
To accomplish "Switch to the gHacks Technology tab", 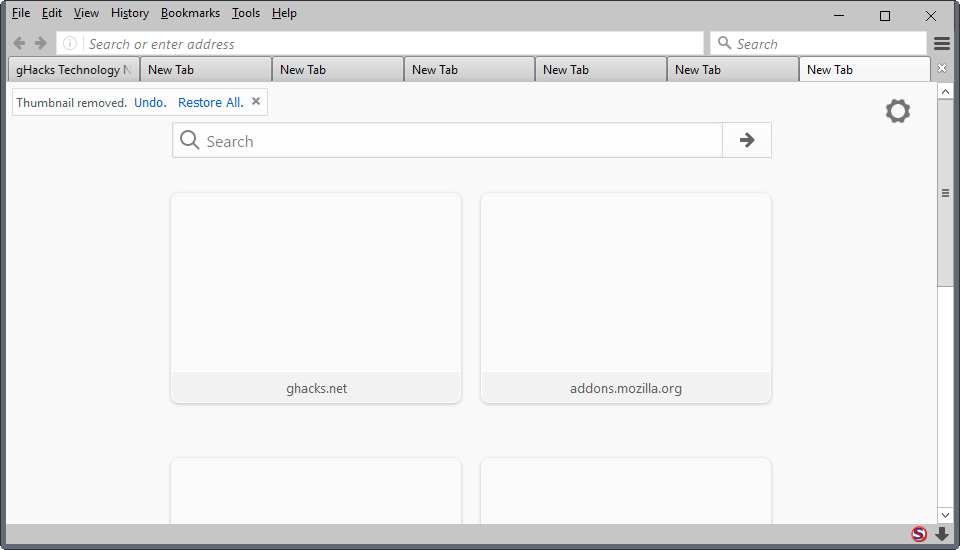I will (74, 69).
